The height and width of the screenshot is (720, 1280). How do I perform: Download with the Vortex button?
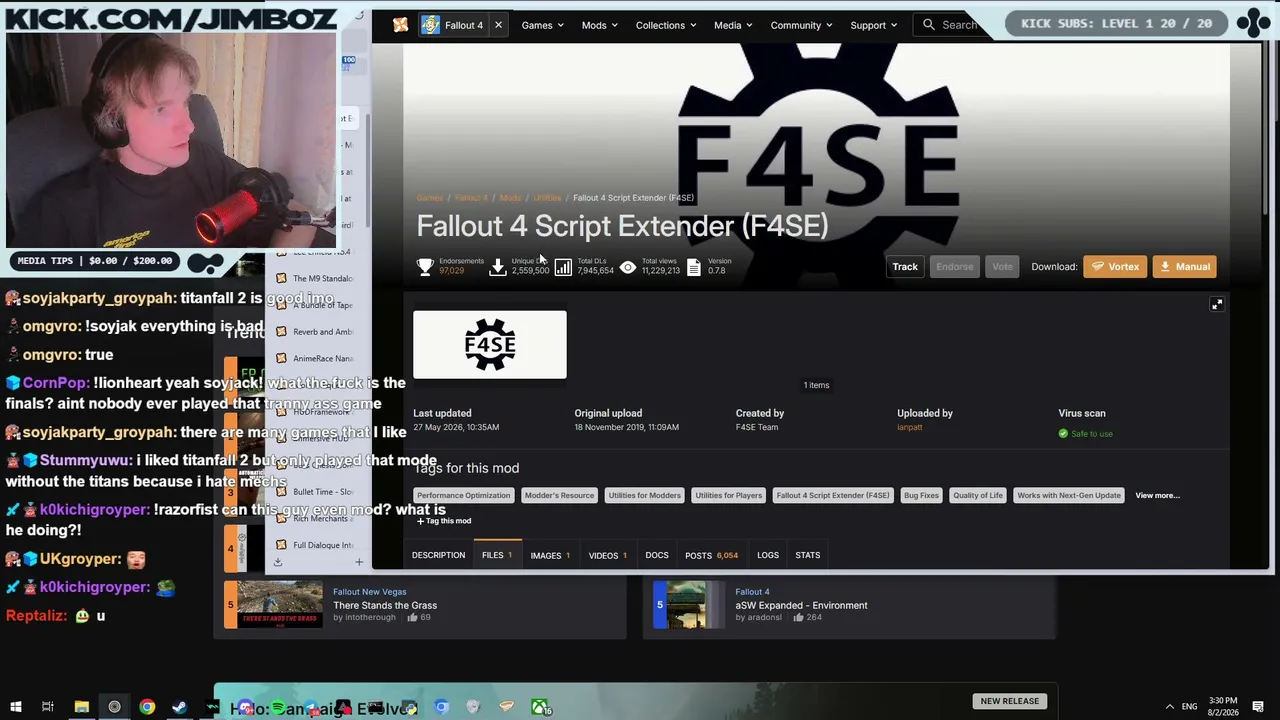tap(1115, 267)
